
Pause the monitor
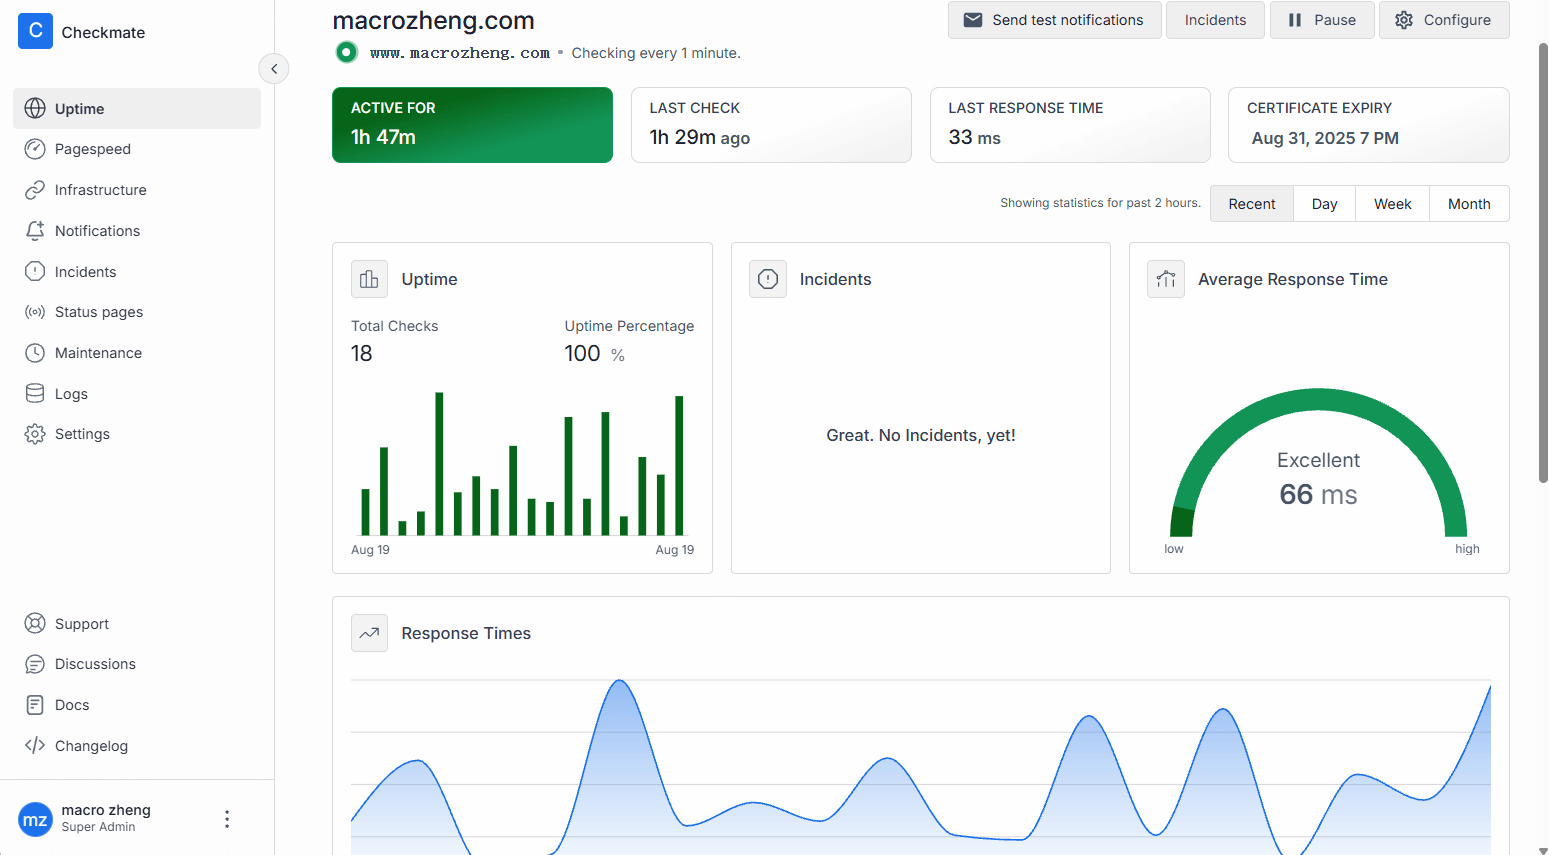[x=1321, y=20]
